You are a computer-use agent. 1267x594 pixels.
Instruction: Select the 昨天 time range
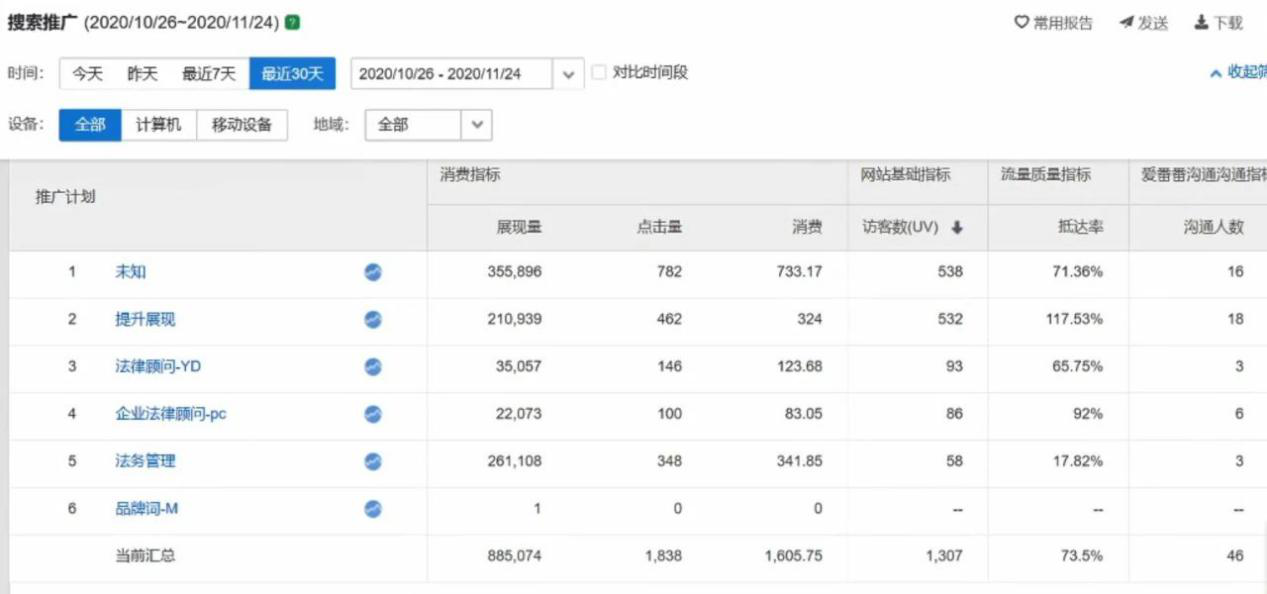coord(142,74)
